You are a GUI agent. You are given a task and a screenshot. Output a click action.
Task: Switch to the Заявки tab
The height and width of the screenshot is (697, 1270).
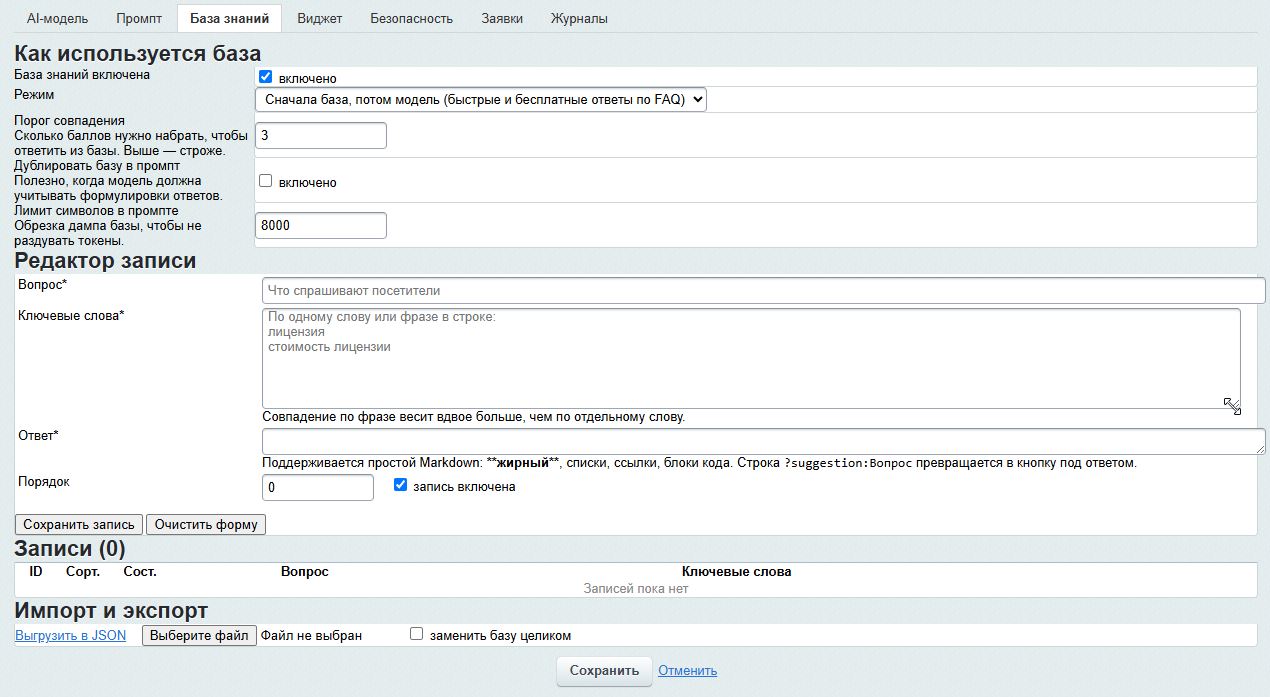coord(502,18)
